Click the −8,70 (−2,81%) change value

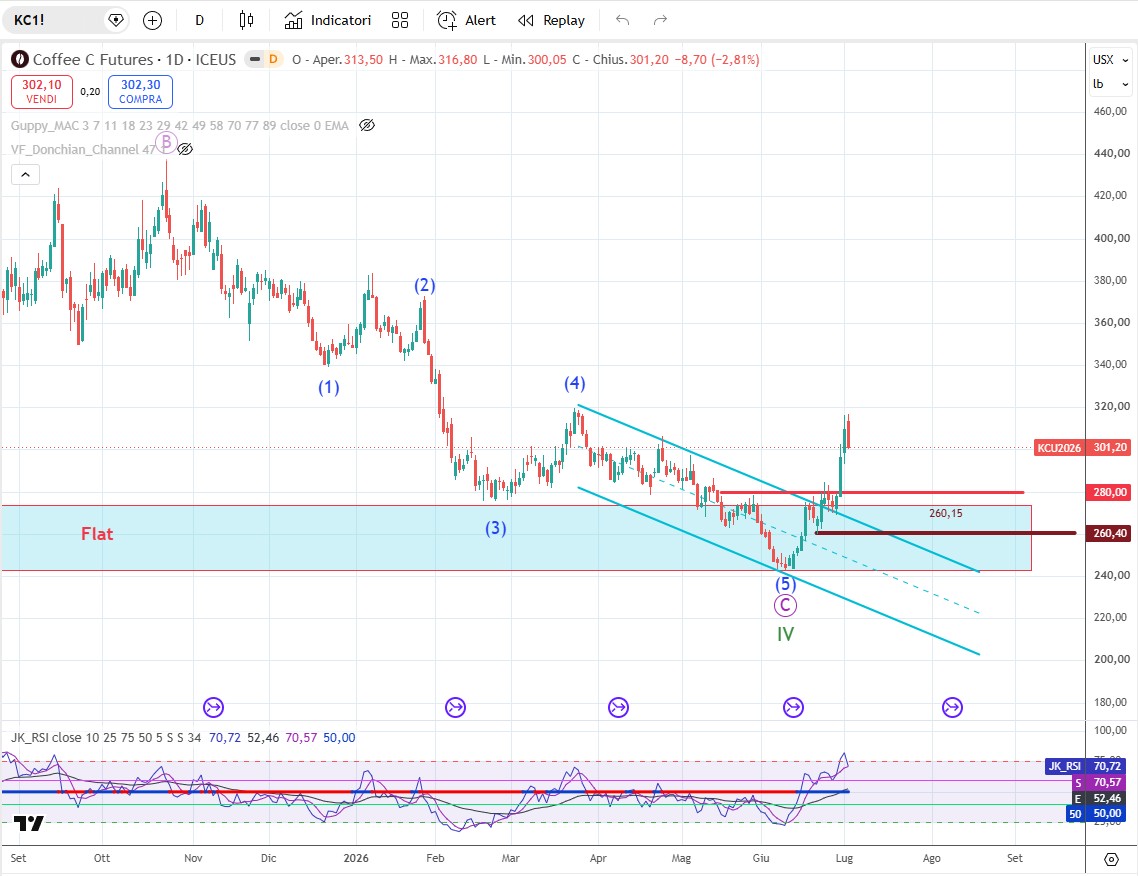click(x=717, y=60)
